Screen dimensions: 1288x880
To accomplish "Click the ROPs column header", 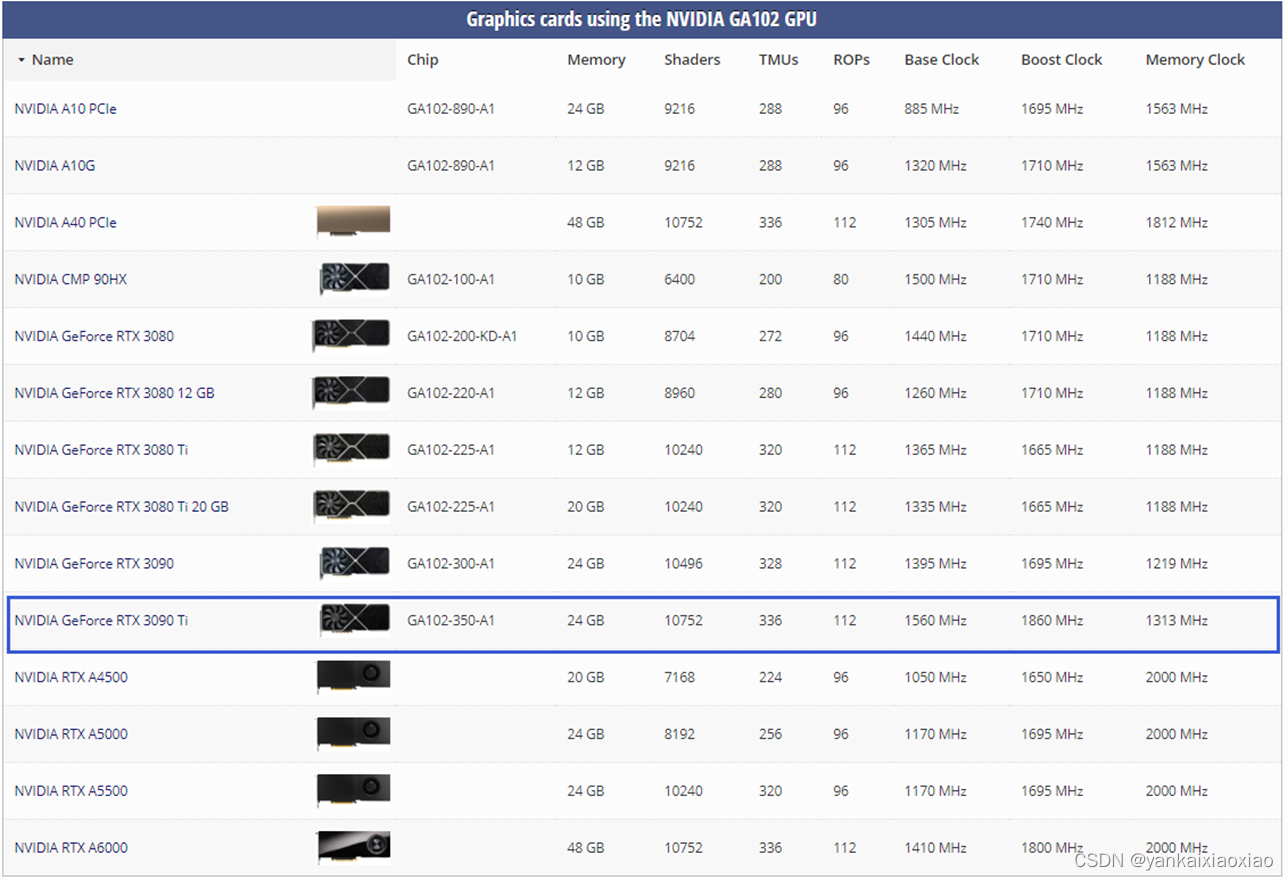I will coord(851,60).
